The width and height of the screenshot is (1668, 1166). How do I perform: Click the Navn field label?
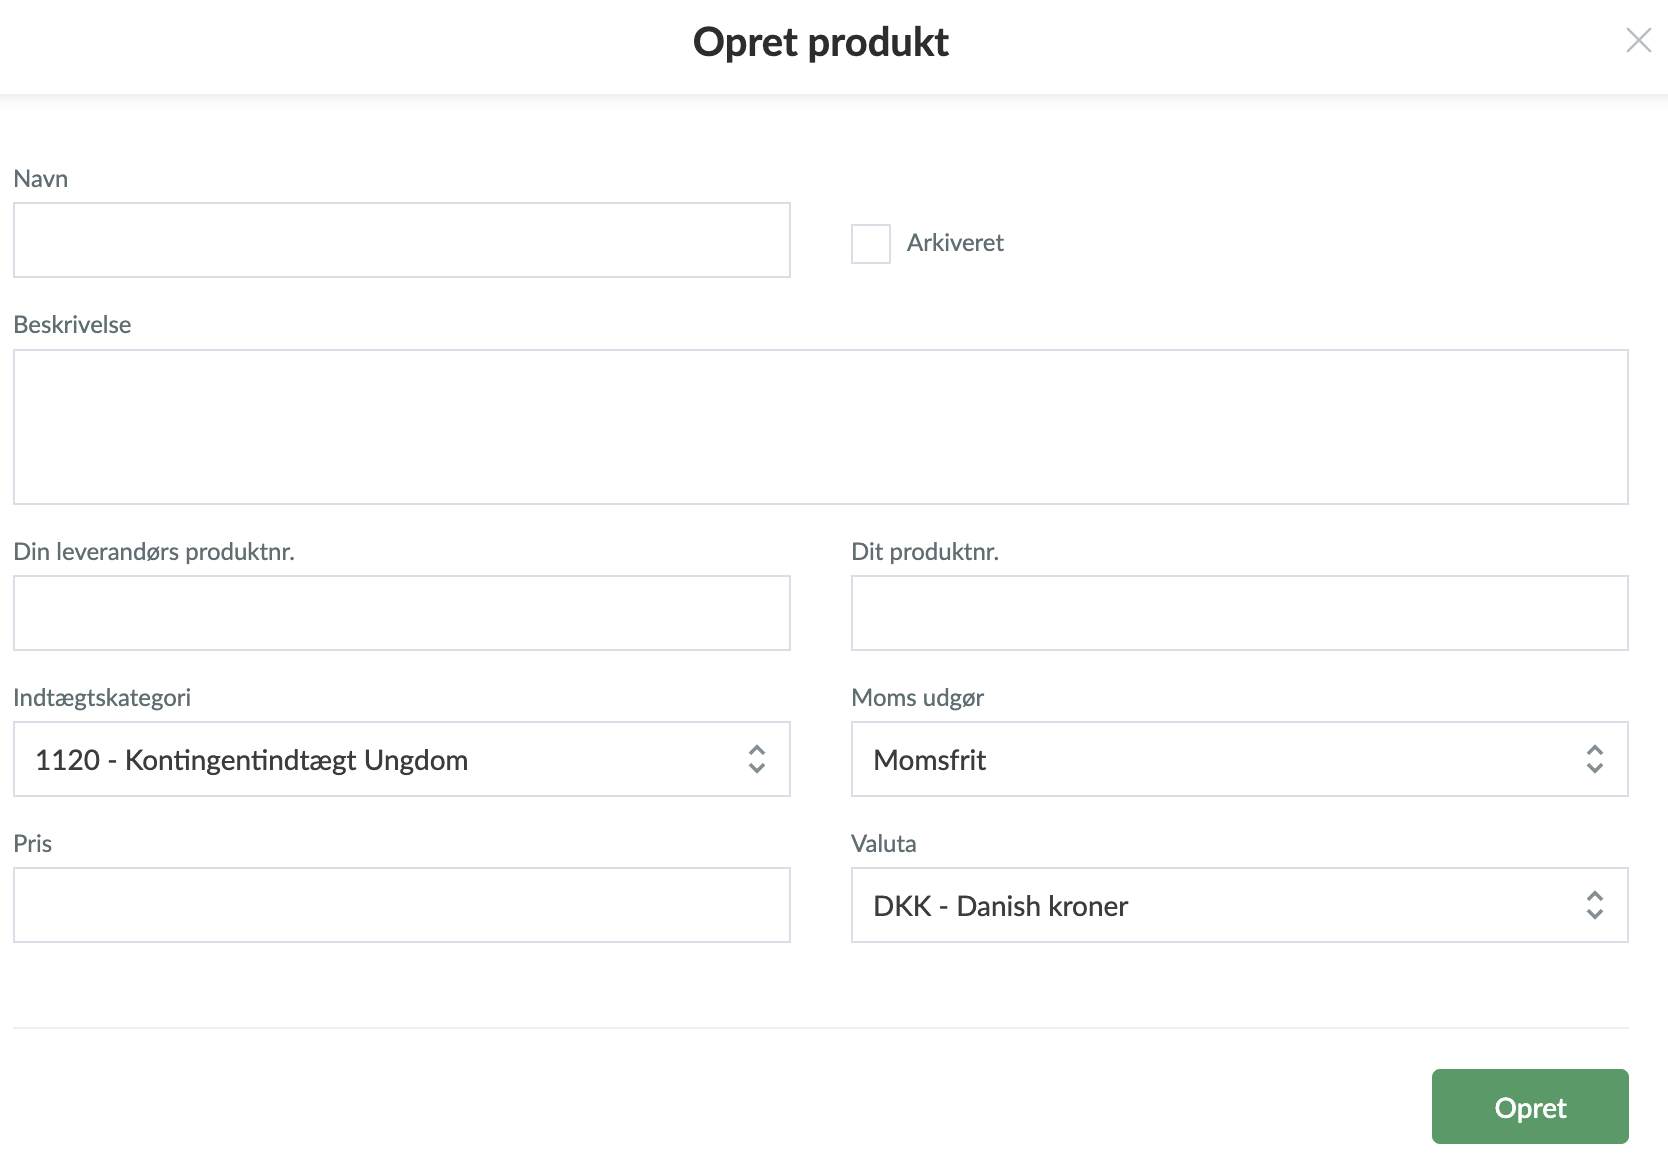41,179
